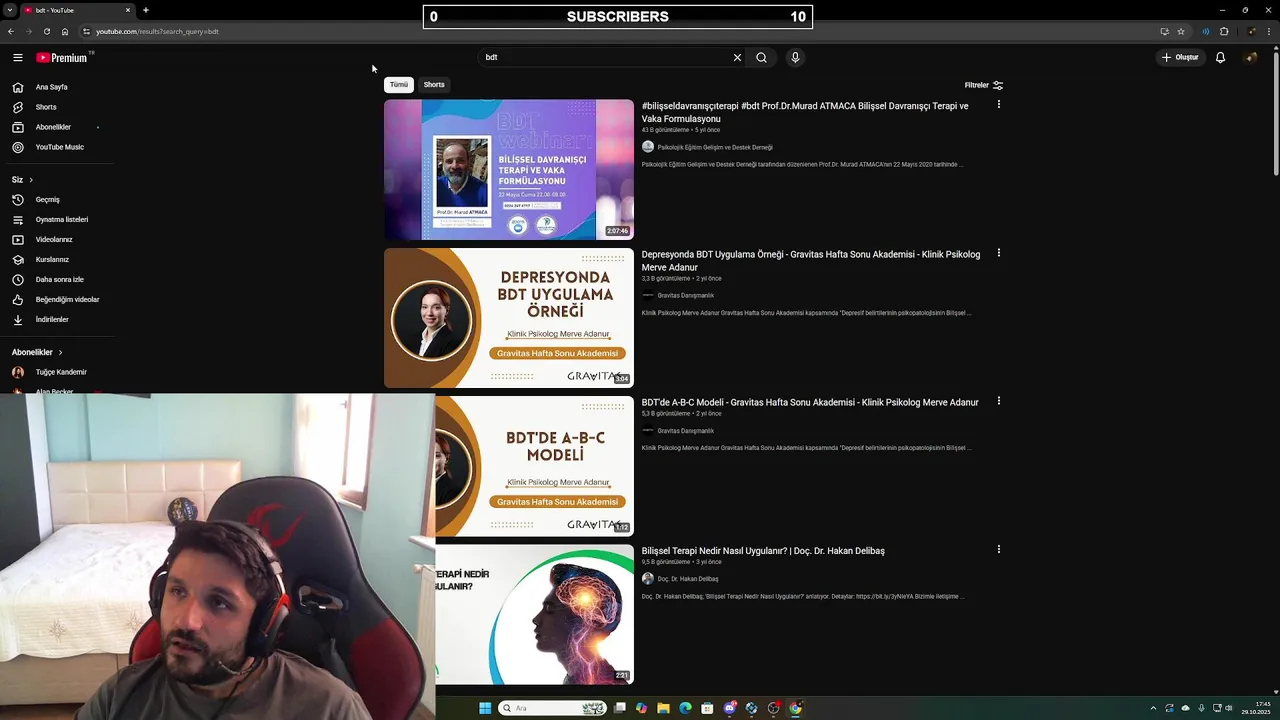Select the Tümü filter chip

click(399, 85)
